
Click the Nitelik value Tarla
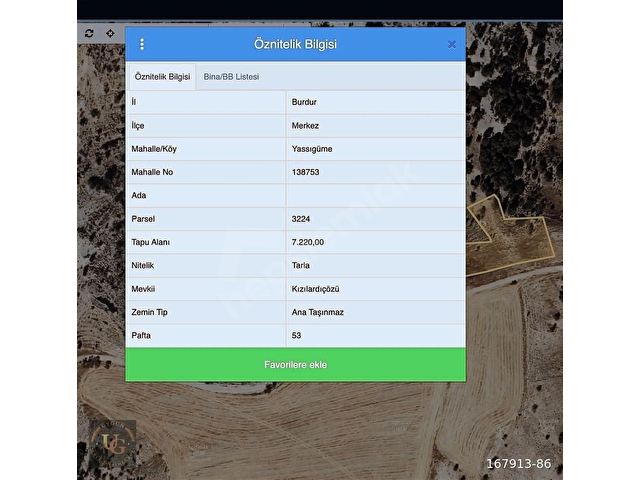point(301,265)
